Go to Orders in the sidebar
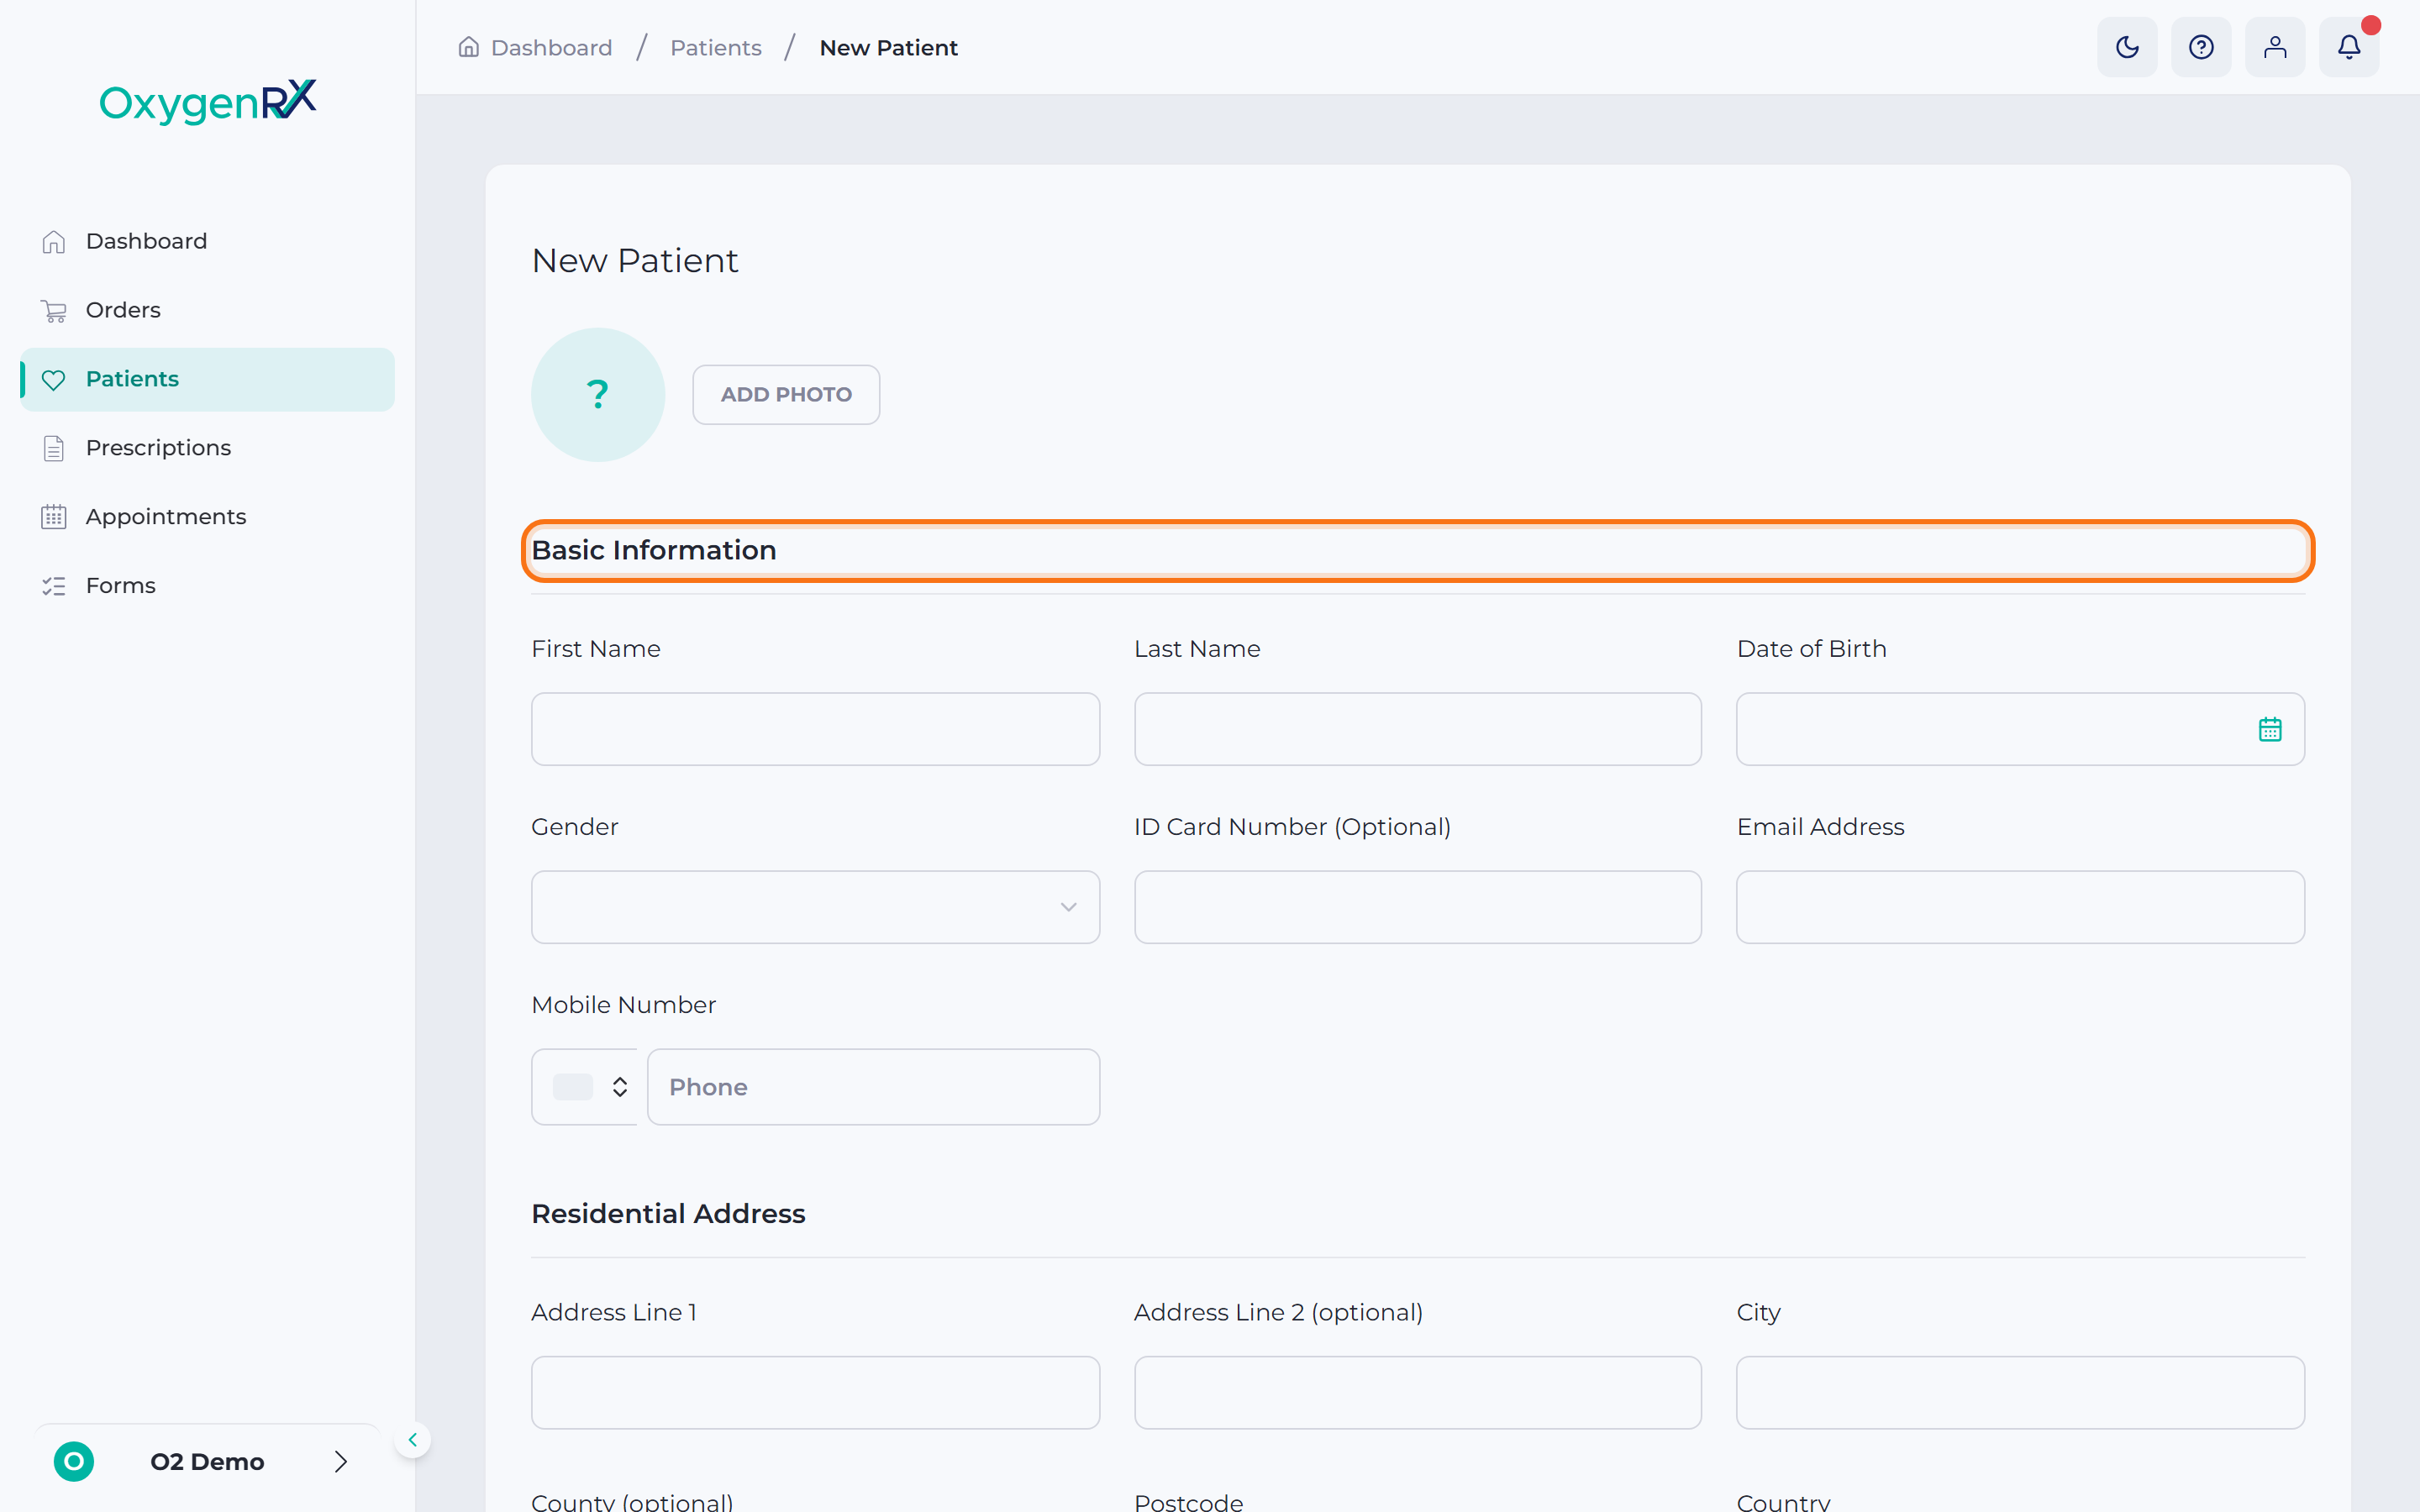Image resolution: width=2420 pixels, height=1512 pixels. click(x=207, y=310)
